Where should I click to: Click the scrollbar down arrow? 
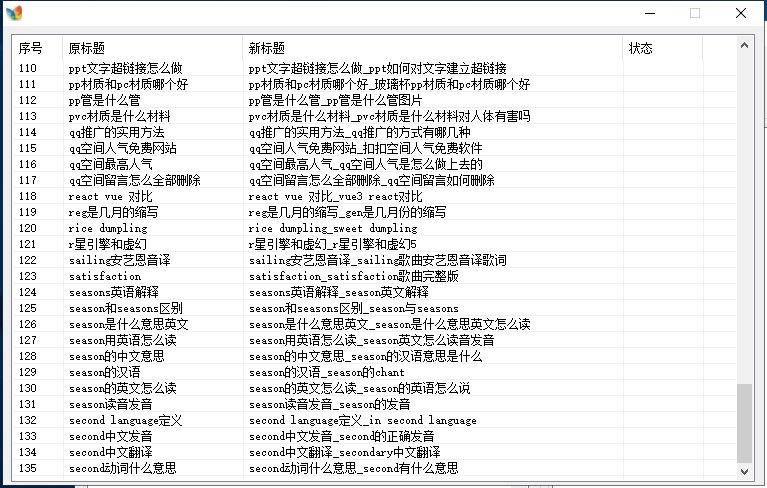(x=744, y=472)
